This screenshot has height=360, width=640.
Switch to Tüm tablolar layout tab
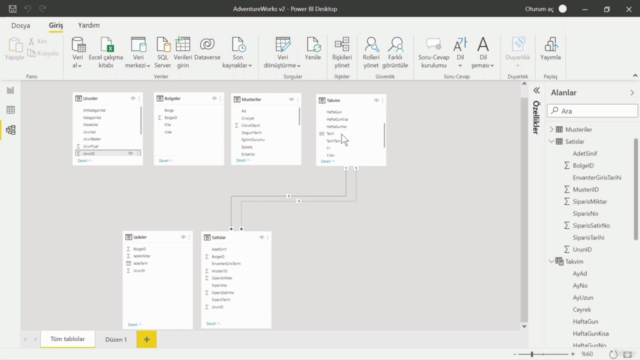pyautogui.click(x=68, y=339)
